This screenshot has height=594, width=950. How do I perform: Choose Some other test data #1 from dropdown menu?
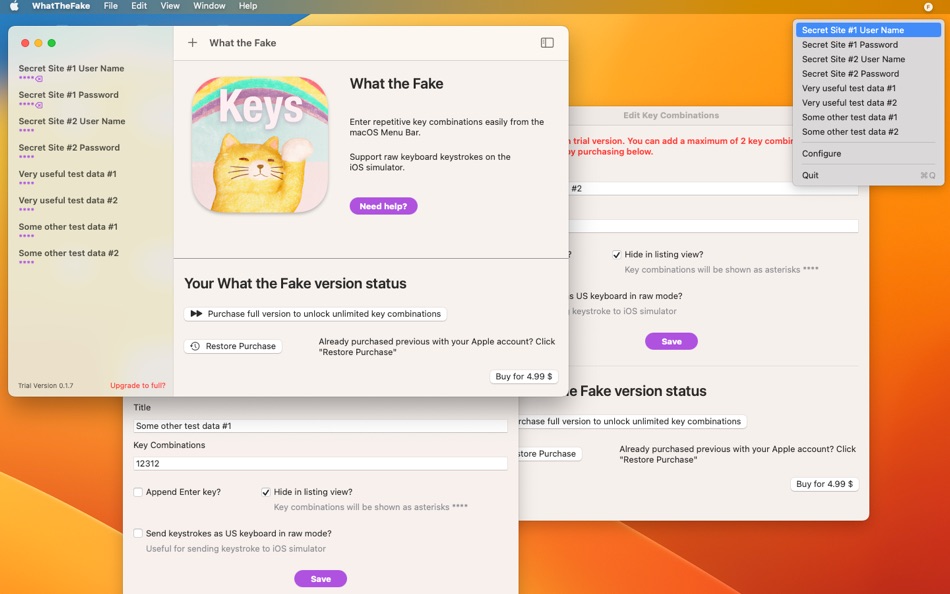coord(868,117)
